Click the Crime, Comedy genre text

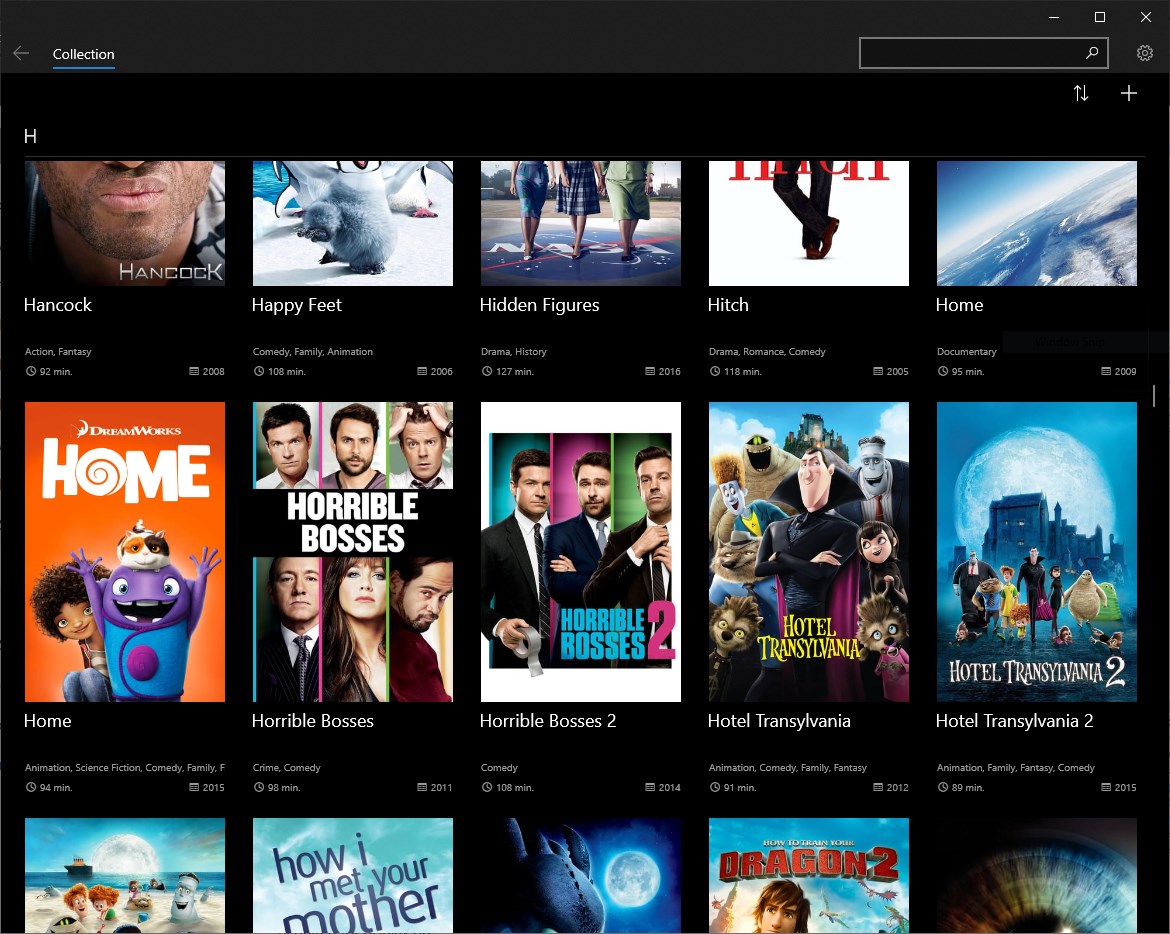pos(287,768)
